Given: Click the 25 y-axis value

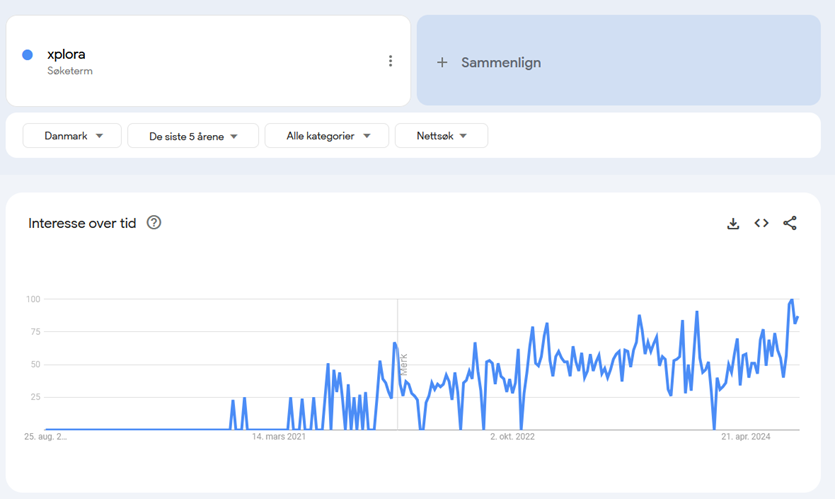Looking at the screenshot, I should [35, 397].
